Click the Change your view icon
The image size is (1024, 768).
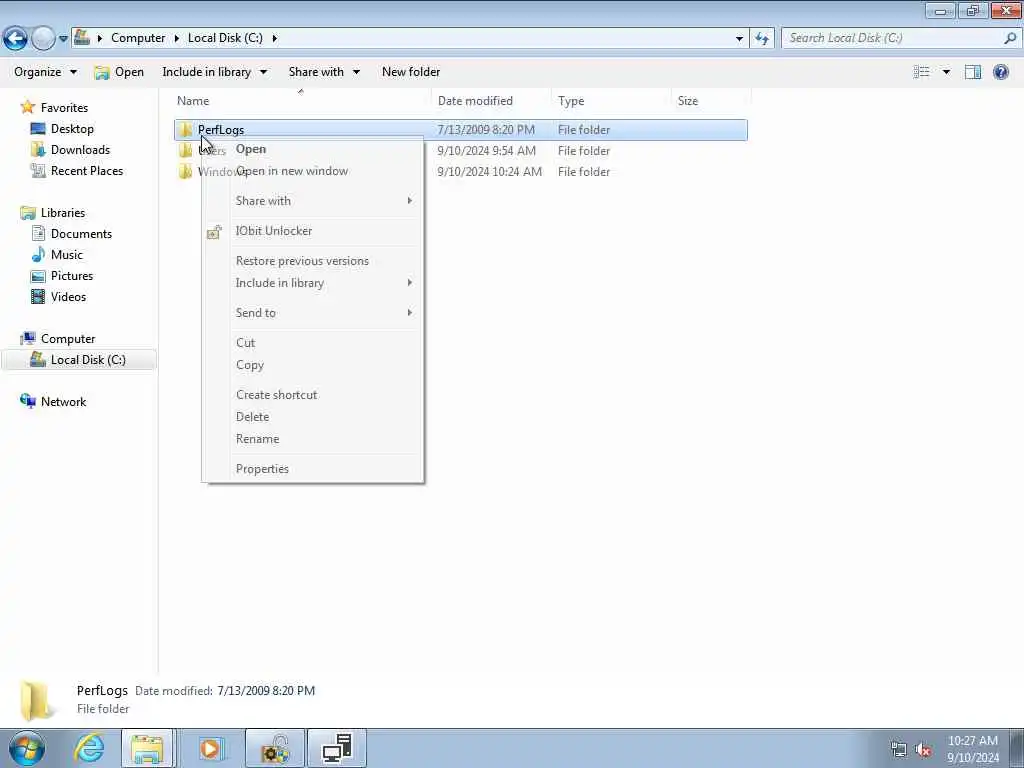pyautogui.click(x=921, y=72)
